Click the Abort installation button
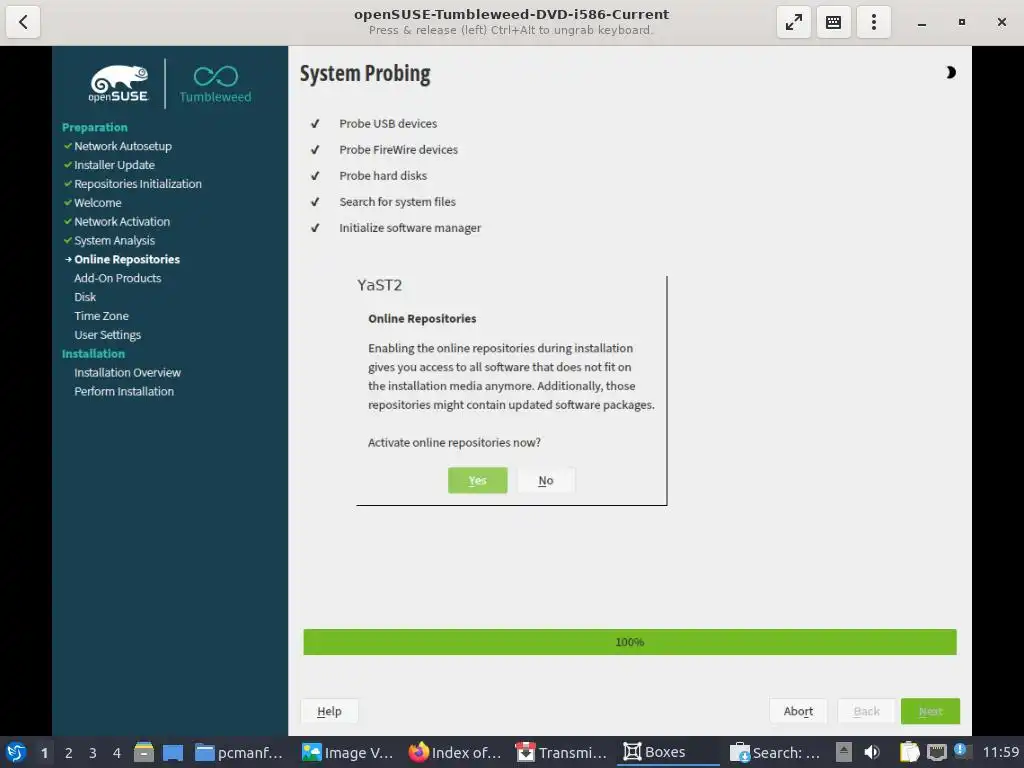Screen dimensions: 1024x768 tap(798, 711)
